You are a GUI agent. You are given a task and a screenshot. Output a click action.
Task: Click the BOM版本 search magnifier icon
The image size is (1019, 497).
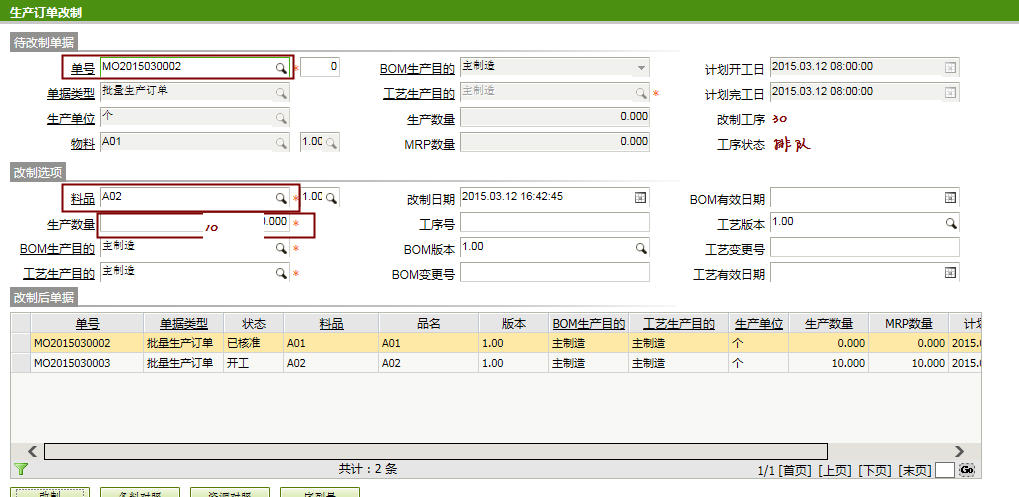[640, 247]
